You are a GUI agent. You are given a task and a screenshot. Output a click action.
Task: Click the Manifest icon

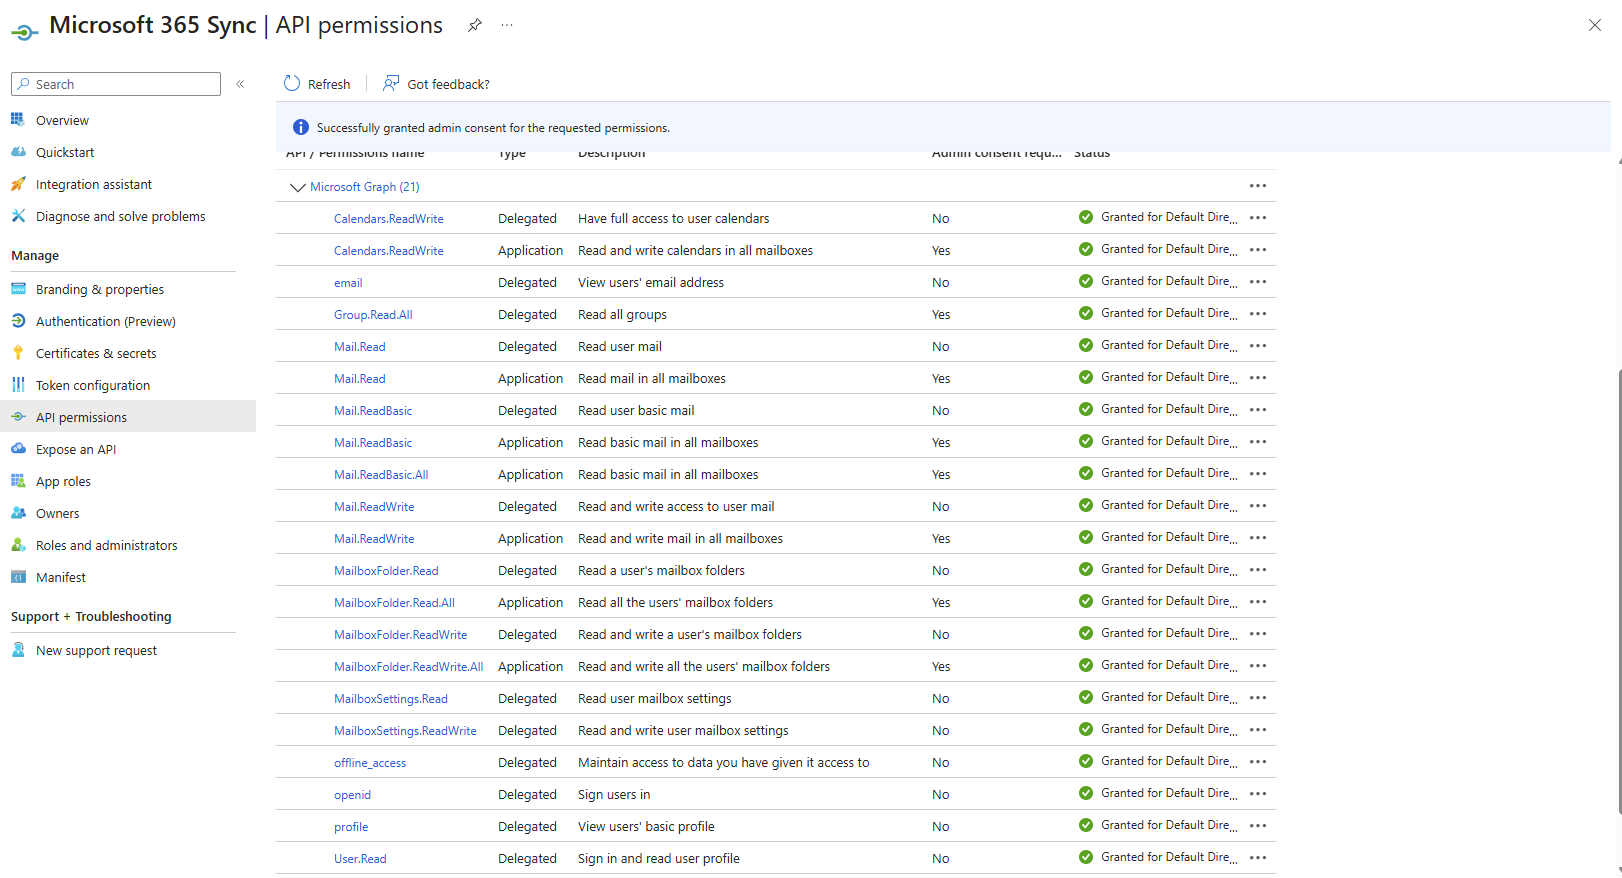[18, 577]
